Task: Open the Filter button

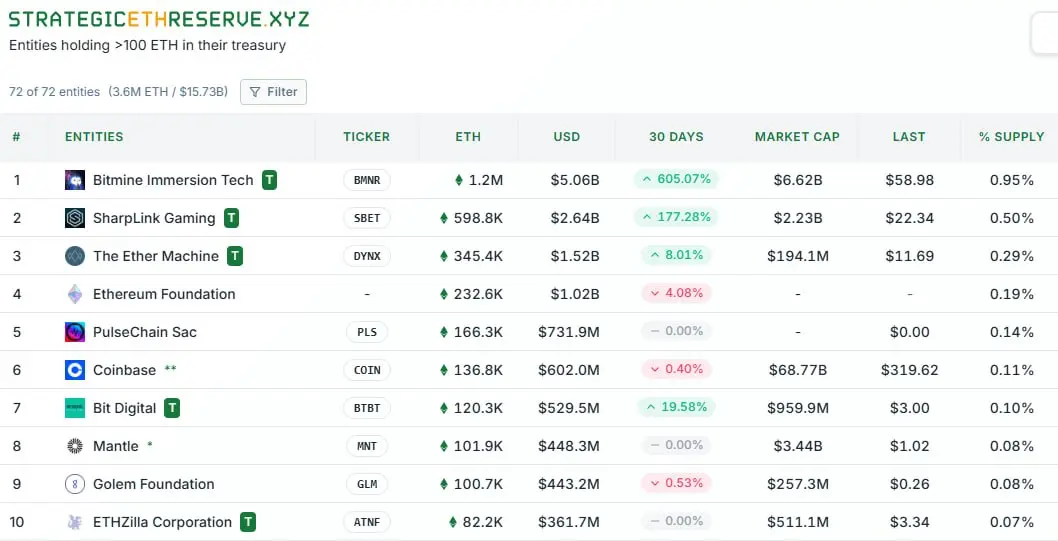Action: tap(273, 92)
